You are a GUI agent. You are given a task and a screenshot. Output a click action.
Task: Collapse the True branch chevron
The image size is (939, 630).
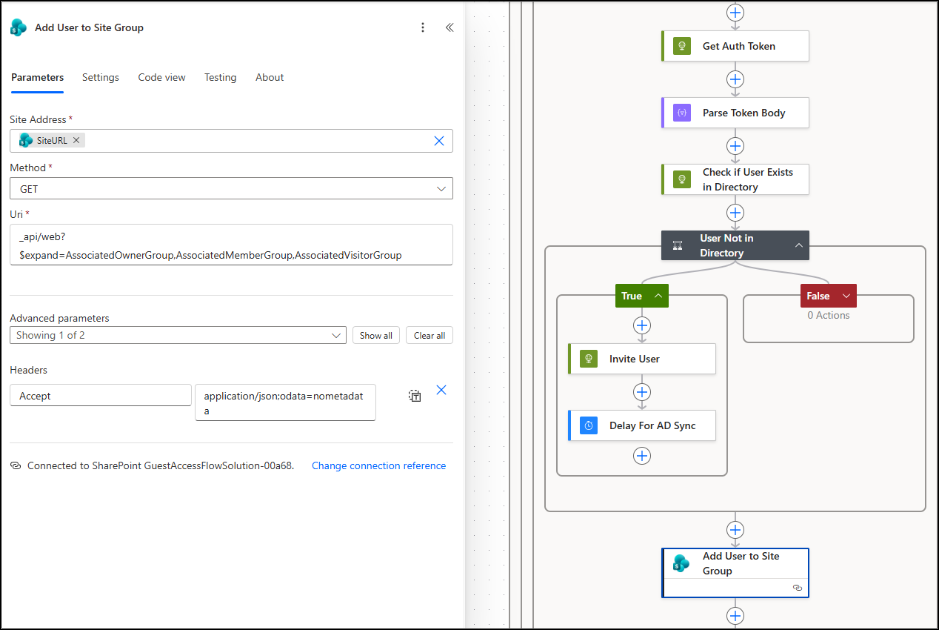point(656,295)
